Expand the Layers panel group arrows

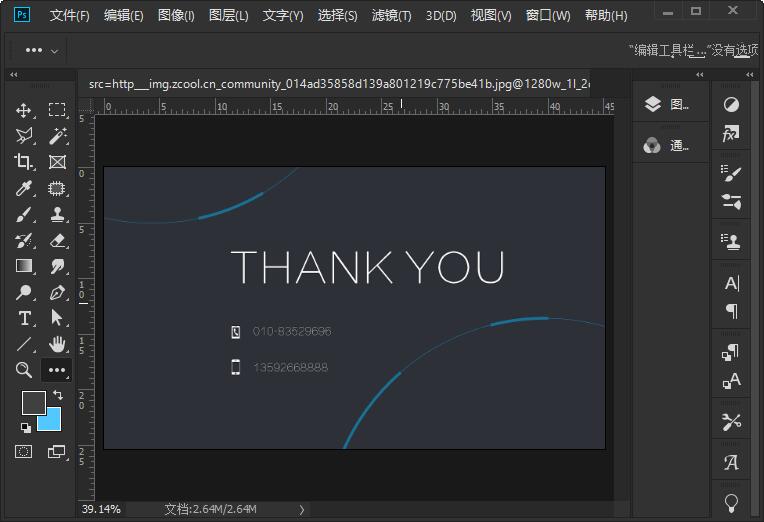[x=700, y=75]
